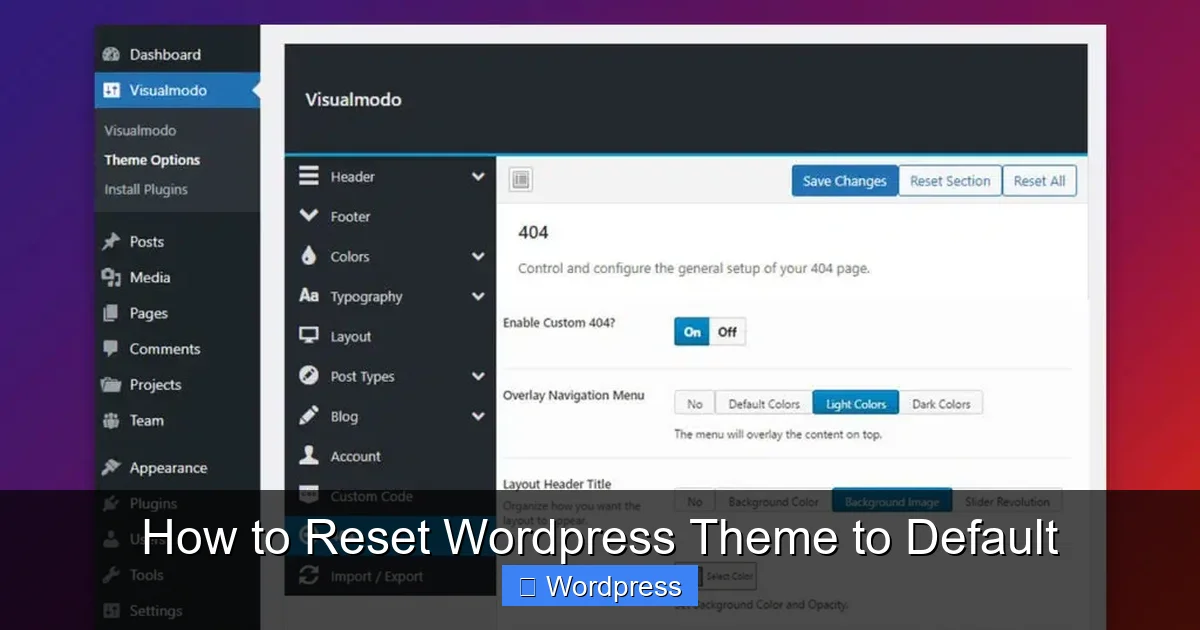
Task: Open Theme Options submenu item
Action: (152, 160)
